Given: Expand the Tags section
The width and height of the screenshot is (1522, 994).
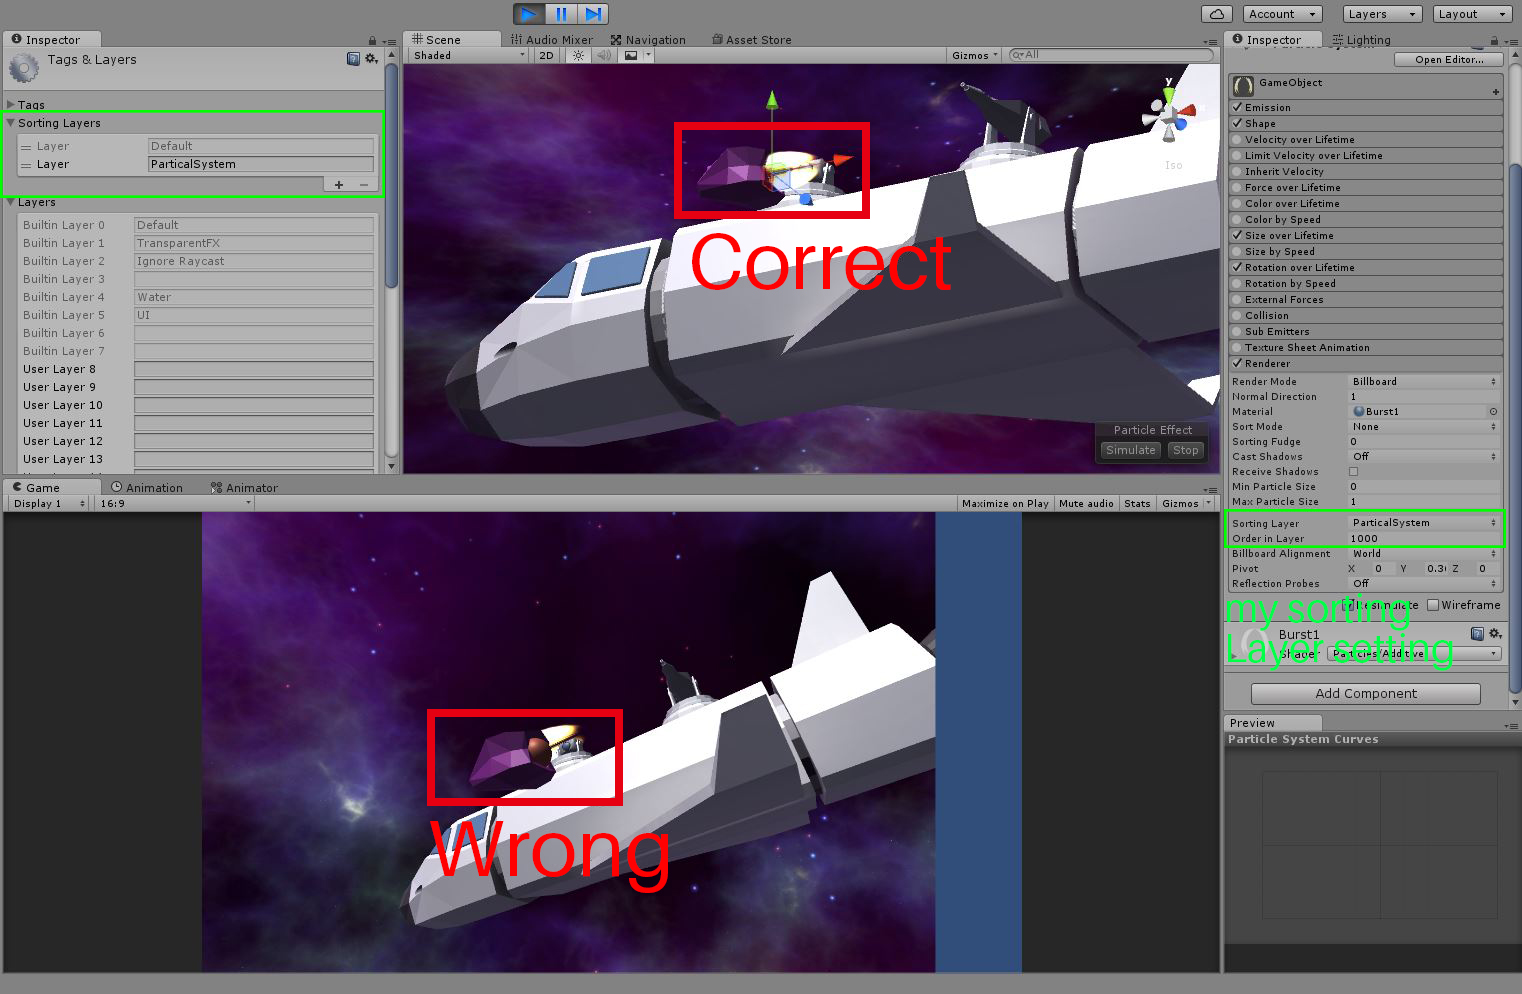Looking at the screenshot, I should [11, 104].
